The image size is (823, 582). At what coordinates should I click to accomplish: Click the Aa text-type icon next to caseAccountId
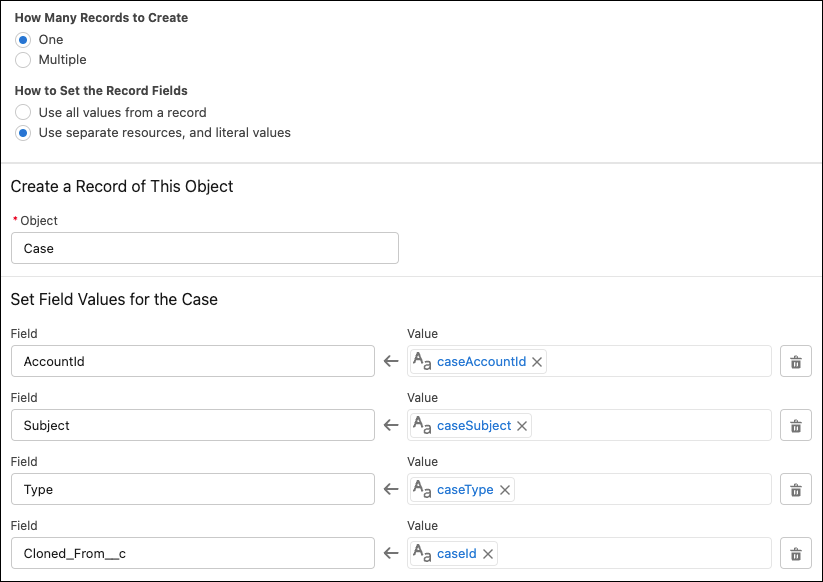tap(421, 361)
